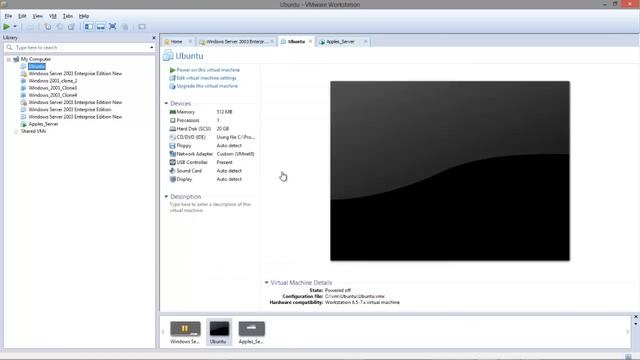Screen dimensions: 640x360
Task: Open the Tabs menu
Action: (68, 16)
